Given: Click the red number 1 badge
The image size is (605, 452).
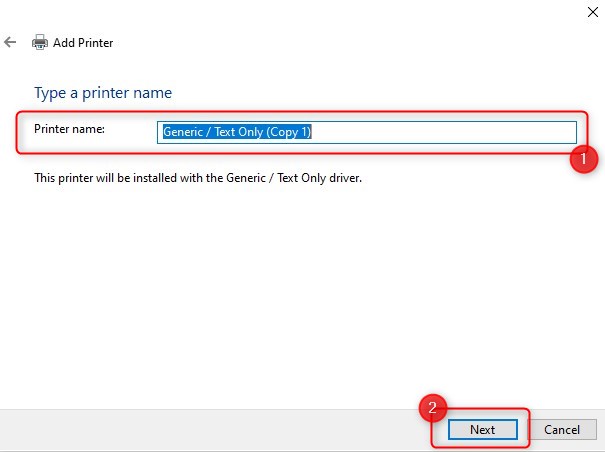Looking at the screenshot, I should point(583,159).
